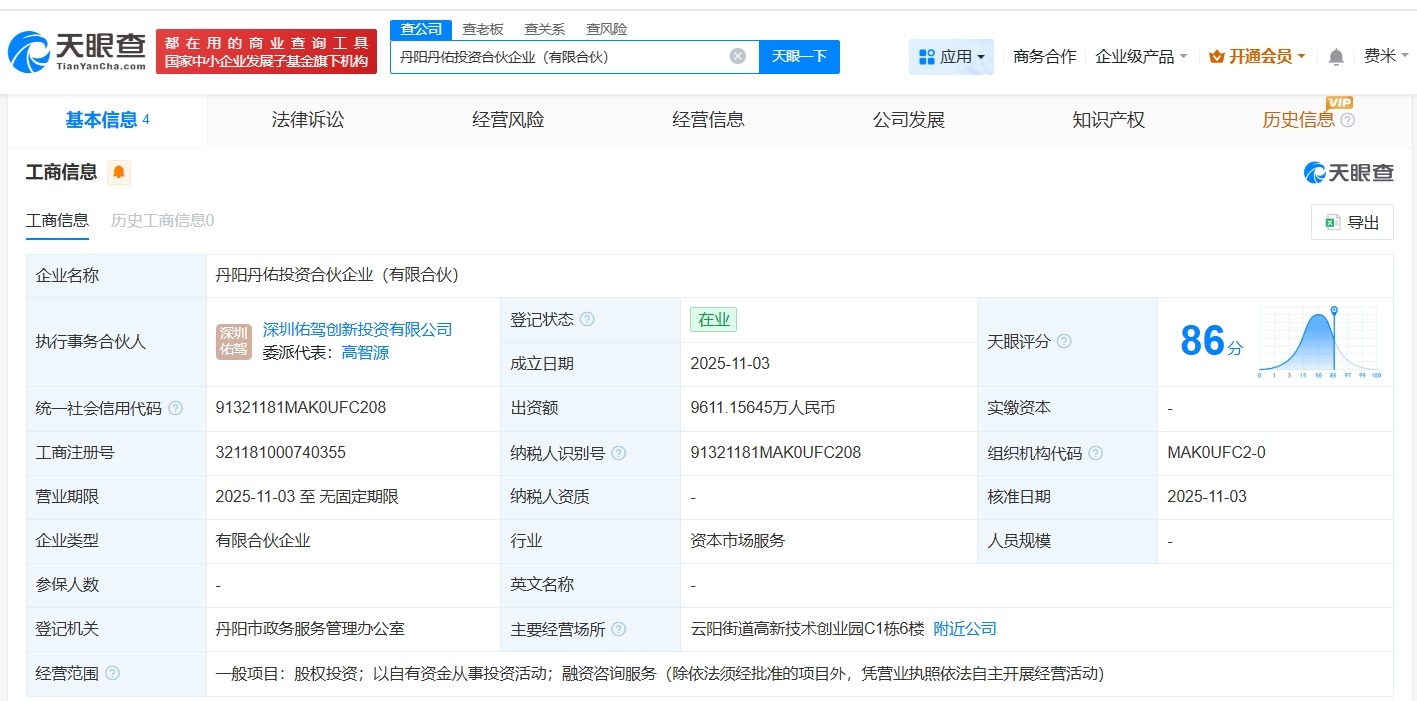Open notifications via the bell icon
The height and width of the screenshot is (701, 1417).
[x=1335, y=57]
